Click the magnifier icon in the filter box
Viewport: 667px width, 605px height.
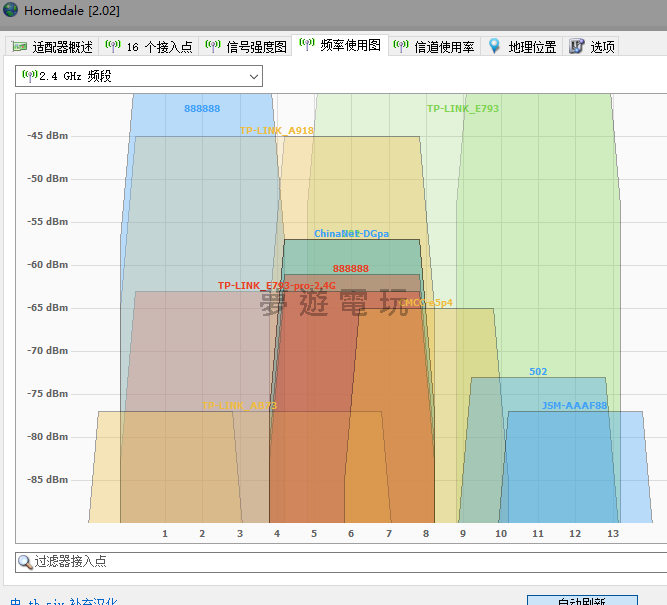tap(25, 562)
